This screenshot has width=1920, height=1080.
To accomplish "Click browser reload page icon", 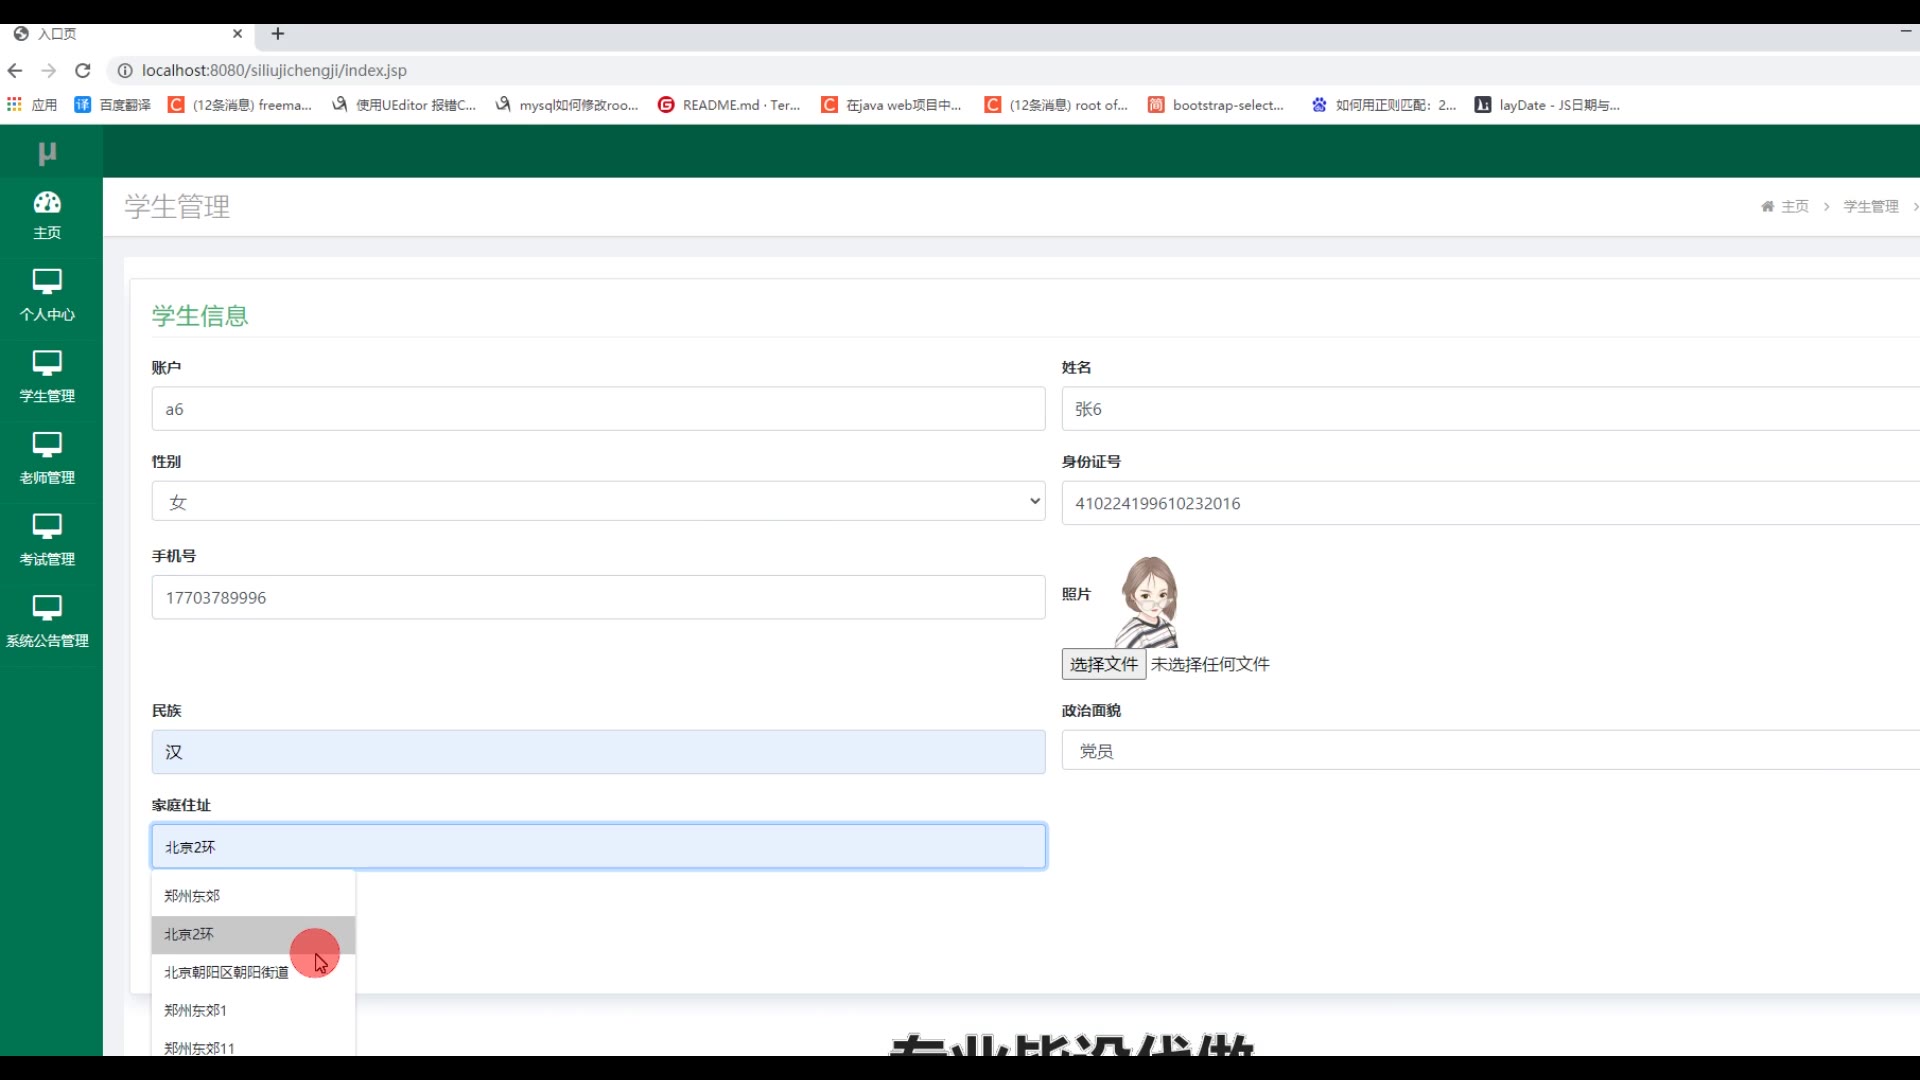I will point(83,71).
